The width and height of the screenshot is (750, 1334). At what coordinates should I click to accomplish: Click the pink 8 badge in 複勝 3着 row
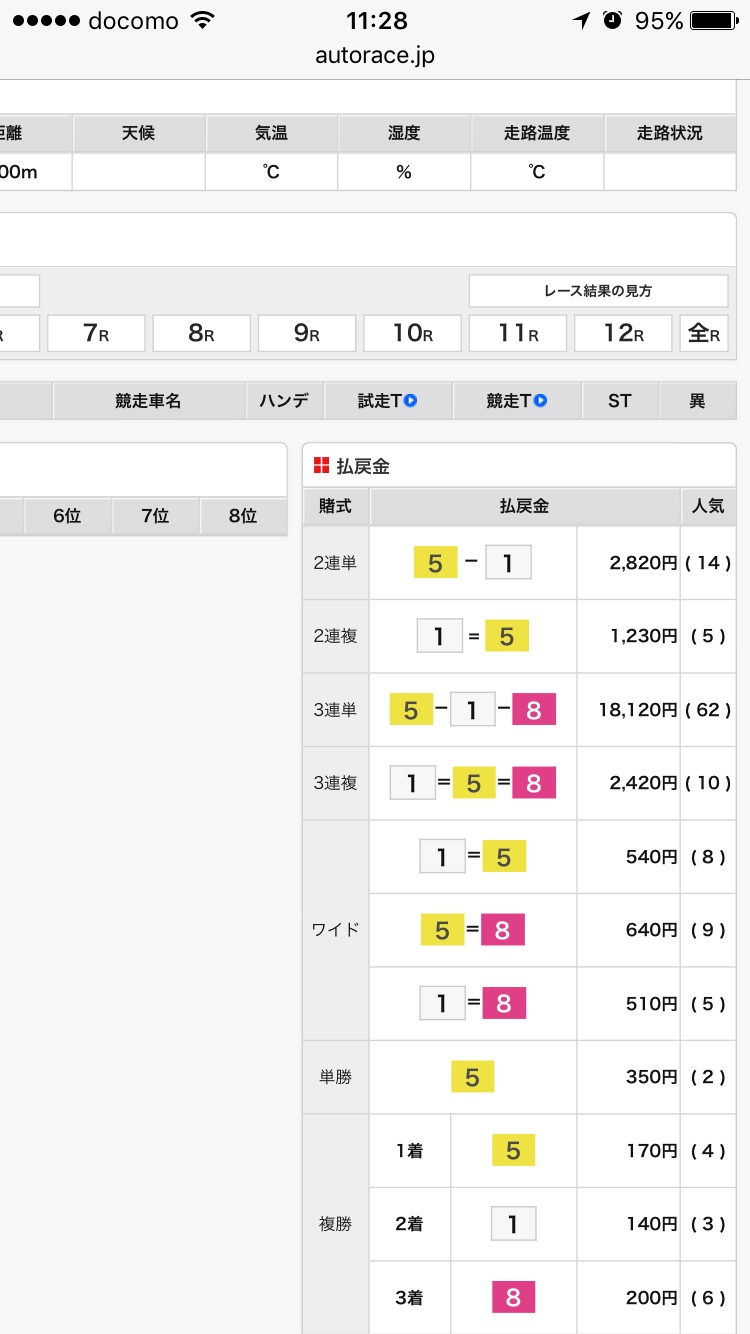click(513, 1298)
